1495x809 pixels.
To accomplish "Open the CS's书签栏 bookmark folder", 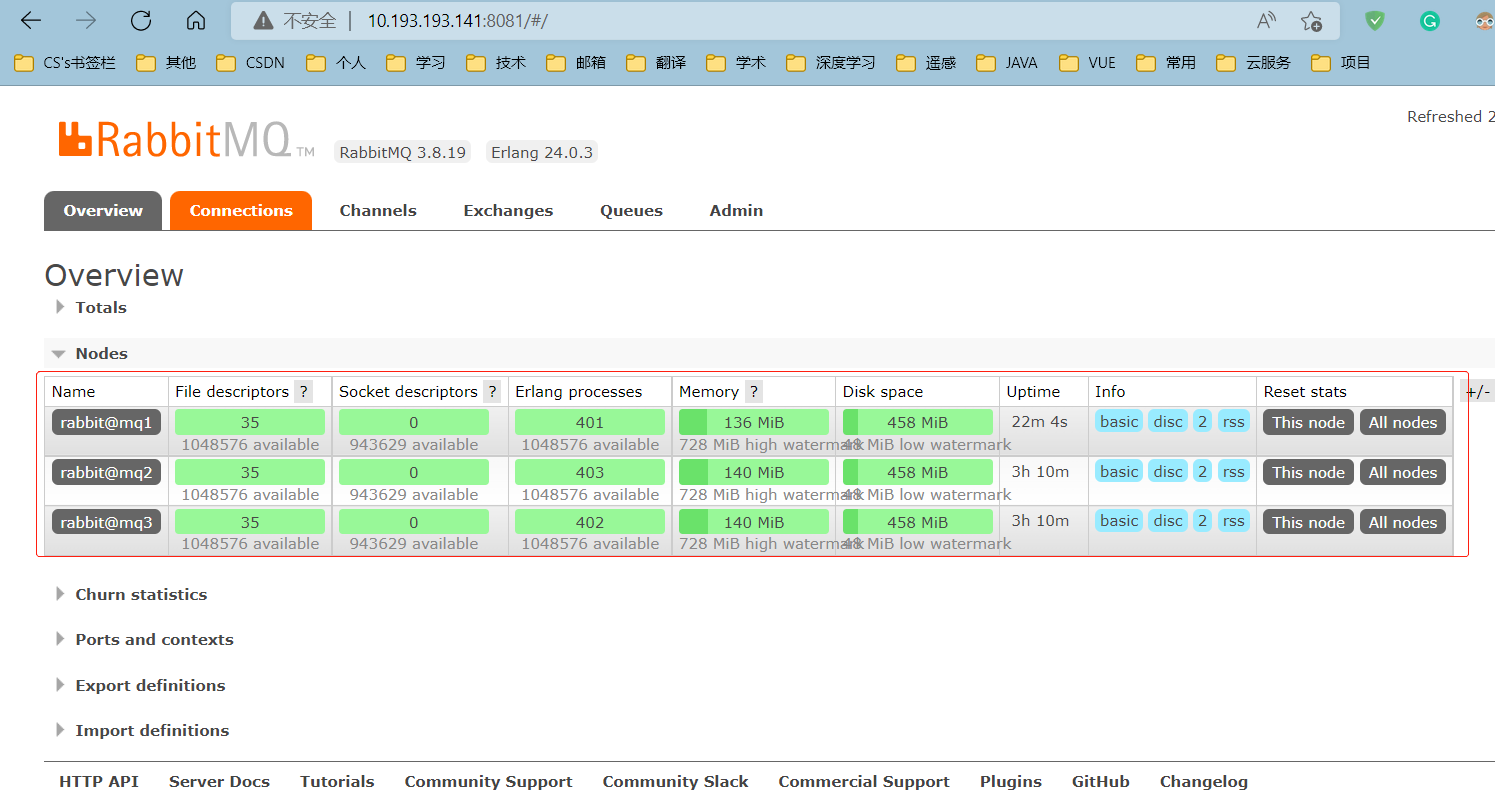I will (66, 63).
